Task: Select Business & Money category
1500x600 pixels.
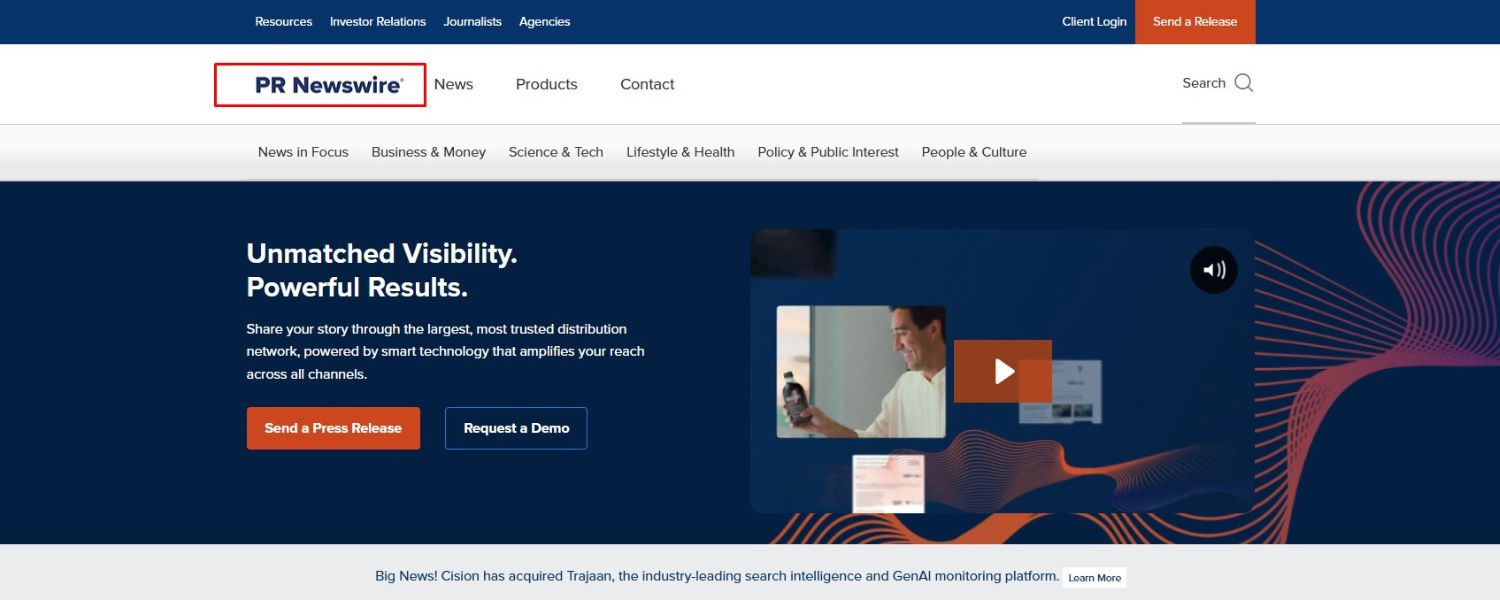Action: 428,151
